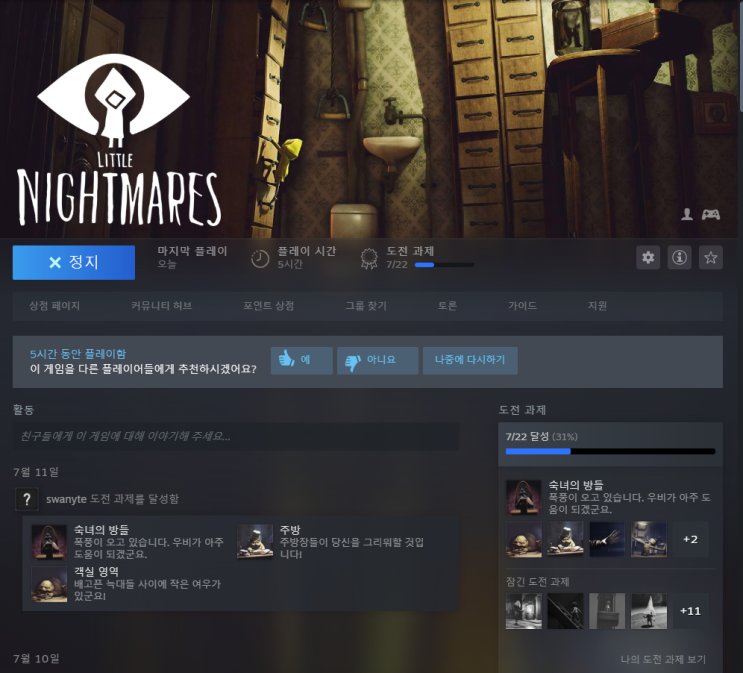743x673 pixels.
Task: Click third locked achievement icon
Action: [x=607, y=611]
